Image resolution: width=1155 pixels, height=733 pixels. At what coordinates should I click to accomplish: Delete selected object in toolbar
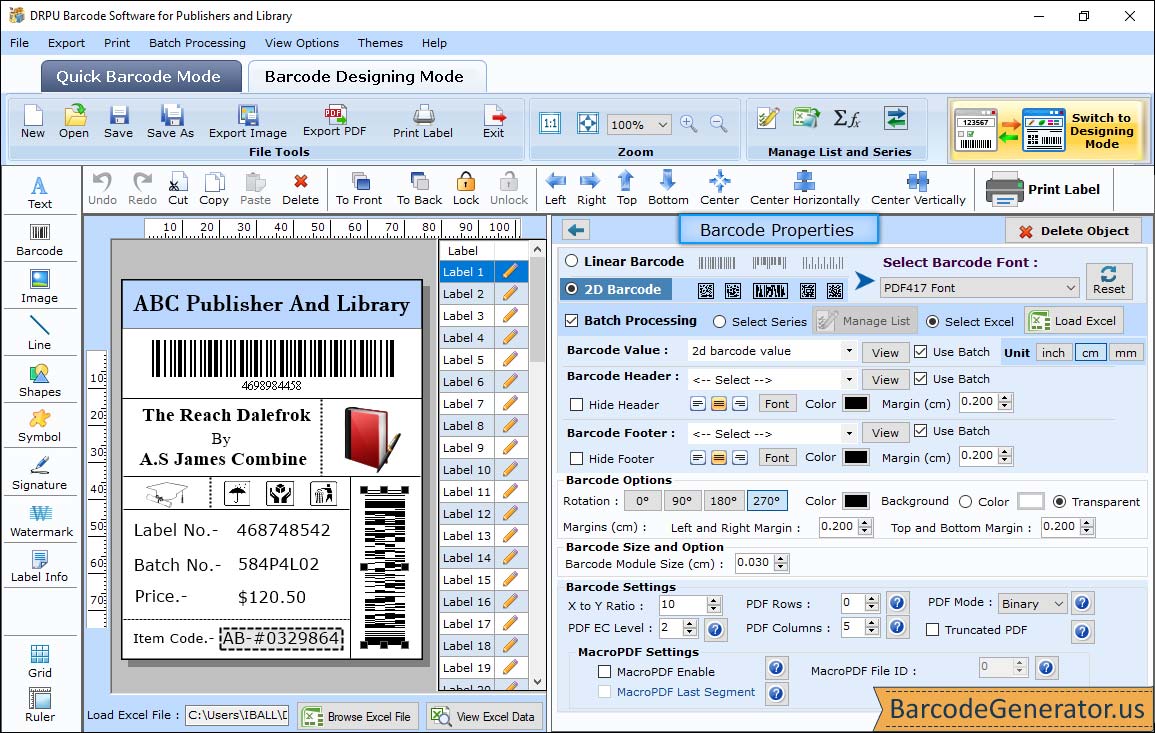301,189
